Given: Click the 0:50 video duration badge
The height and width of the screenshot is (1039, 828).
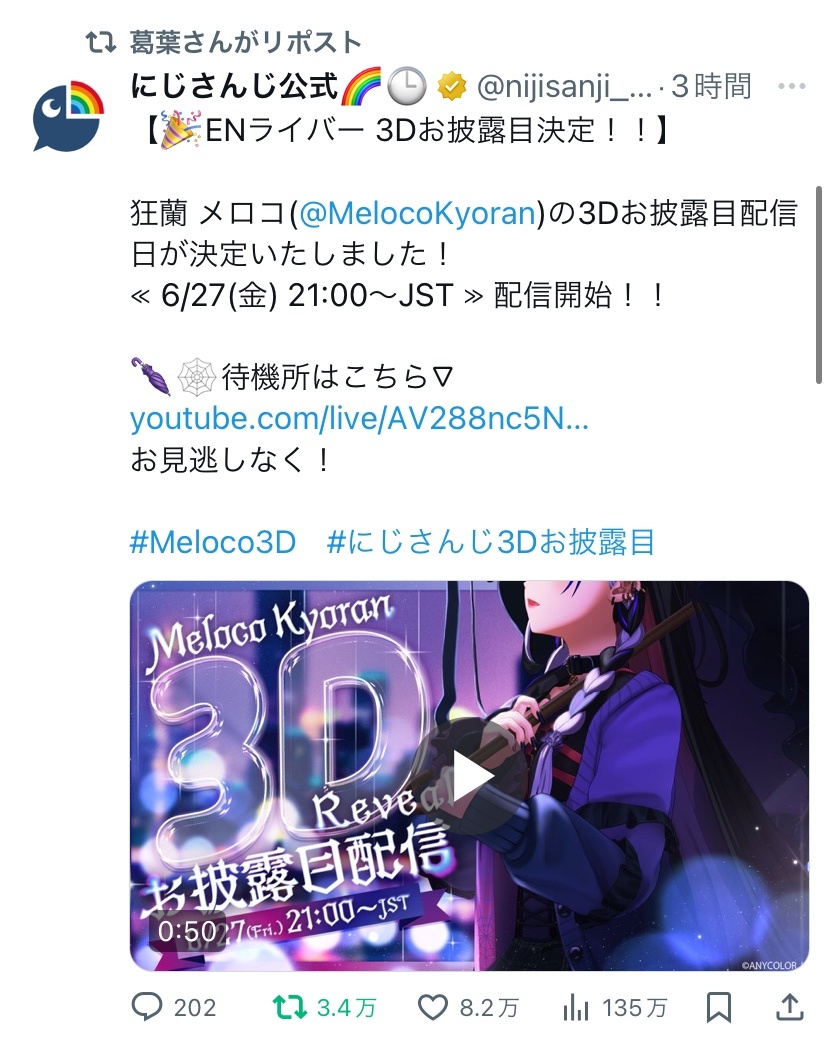Looking at the screenshot, I should point(188,931).
